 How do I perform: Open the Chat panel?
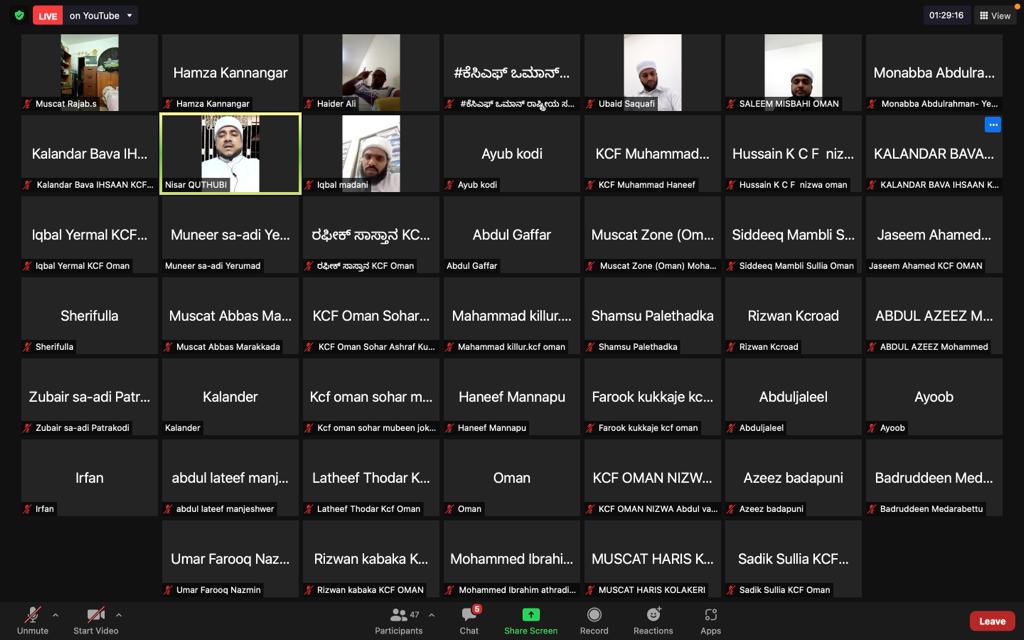tap(469, 620)
